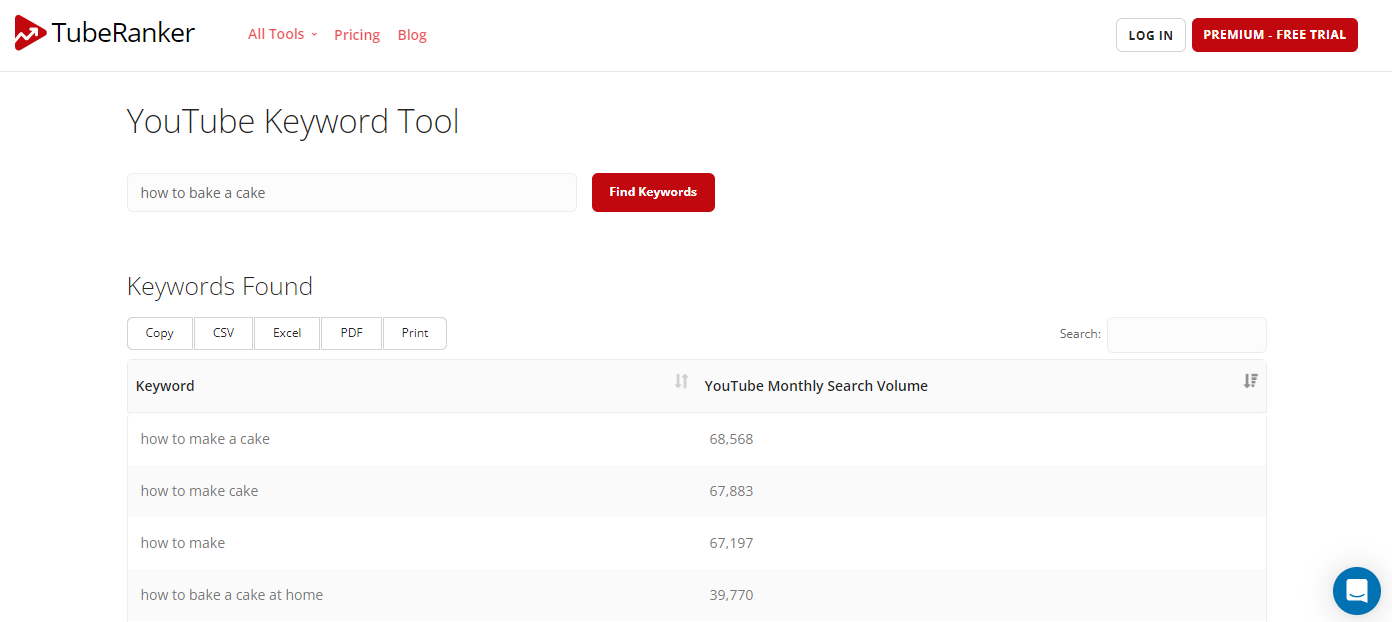The width and height of the screenshot is (1392, 622).
Task: Export keywords as Excel
Action: (x=287, y=333)
